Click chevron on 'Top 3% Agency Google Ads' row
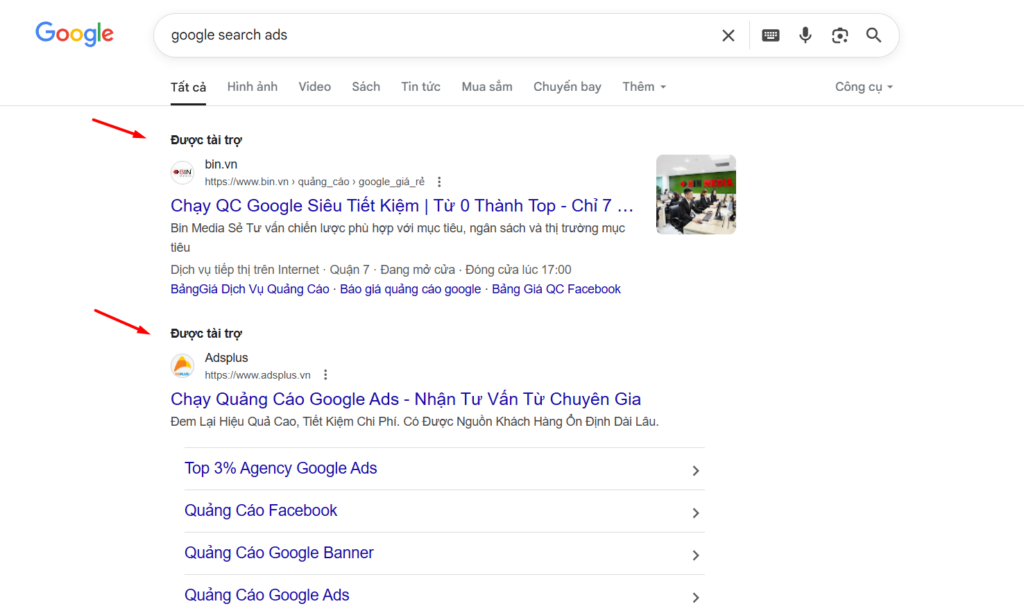Image resolution: width=1024 pixels, height=613 pixels. click(x=696, y=471)
